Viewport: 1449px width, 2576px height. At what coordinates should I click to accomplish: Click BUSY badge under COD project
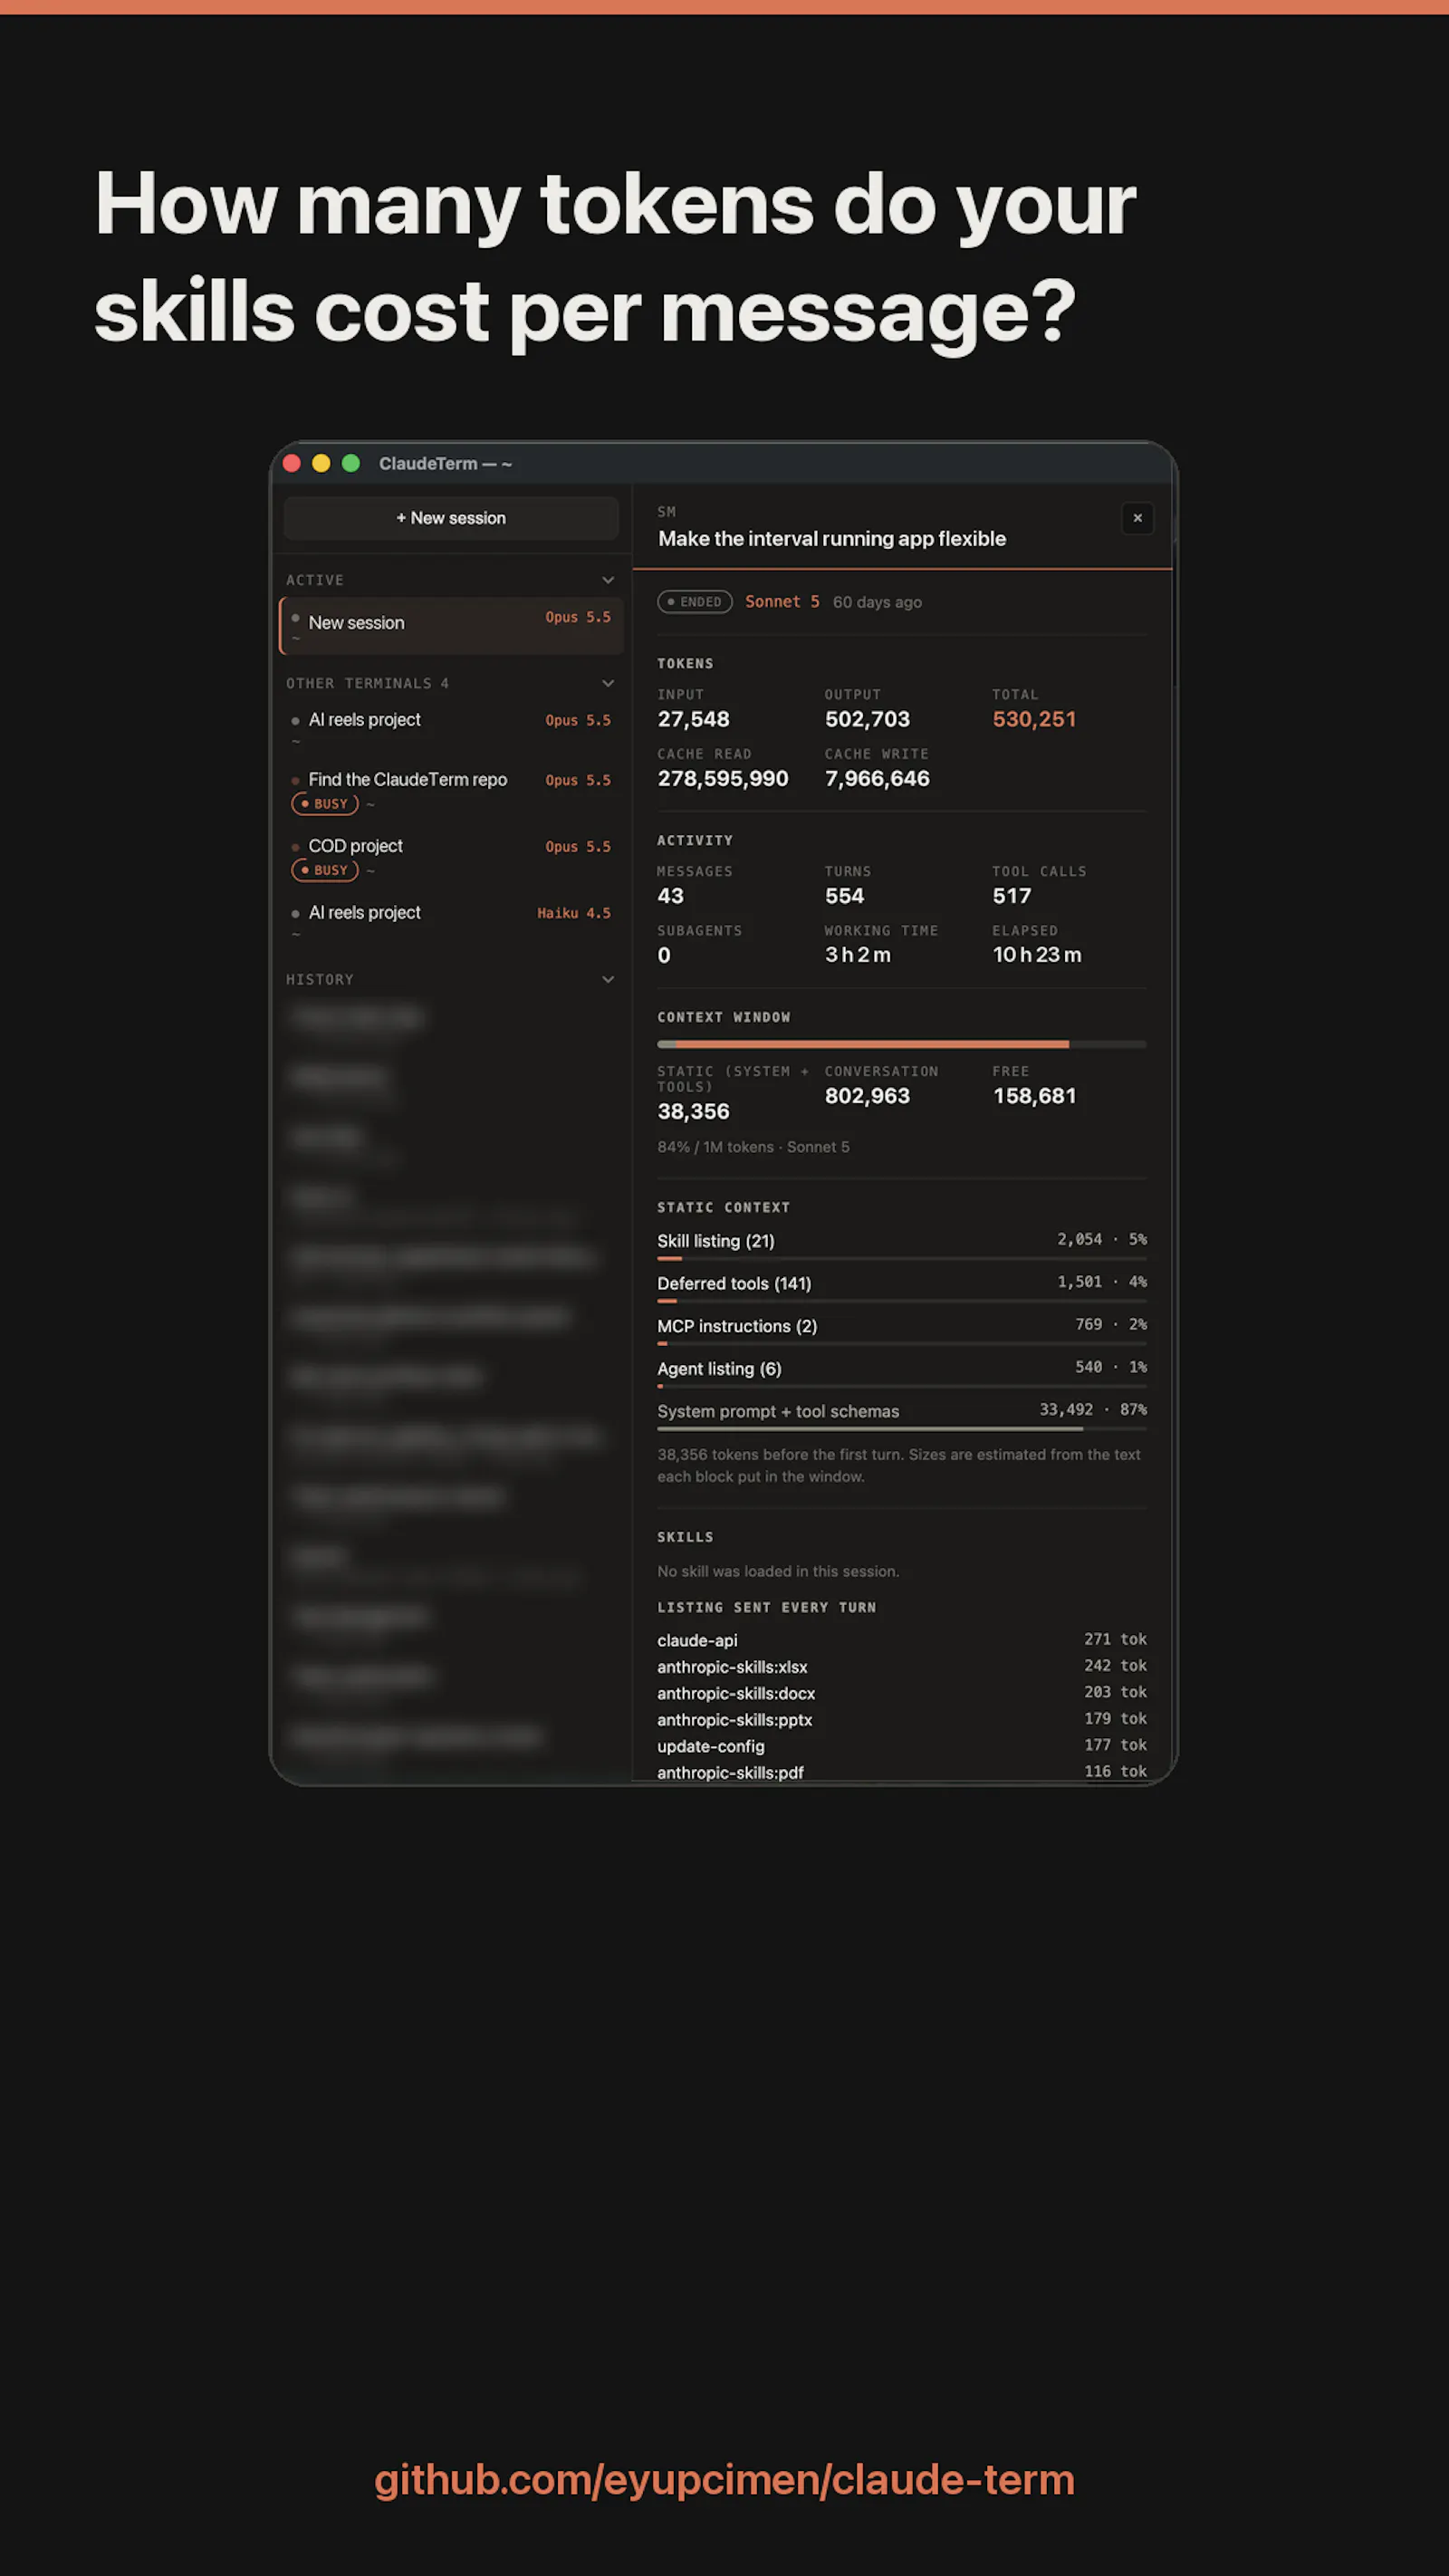pyautogui.click(x=325, y=870)
